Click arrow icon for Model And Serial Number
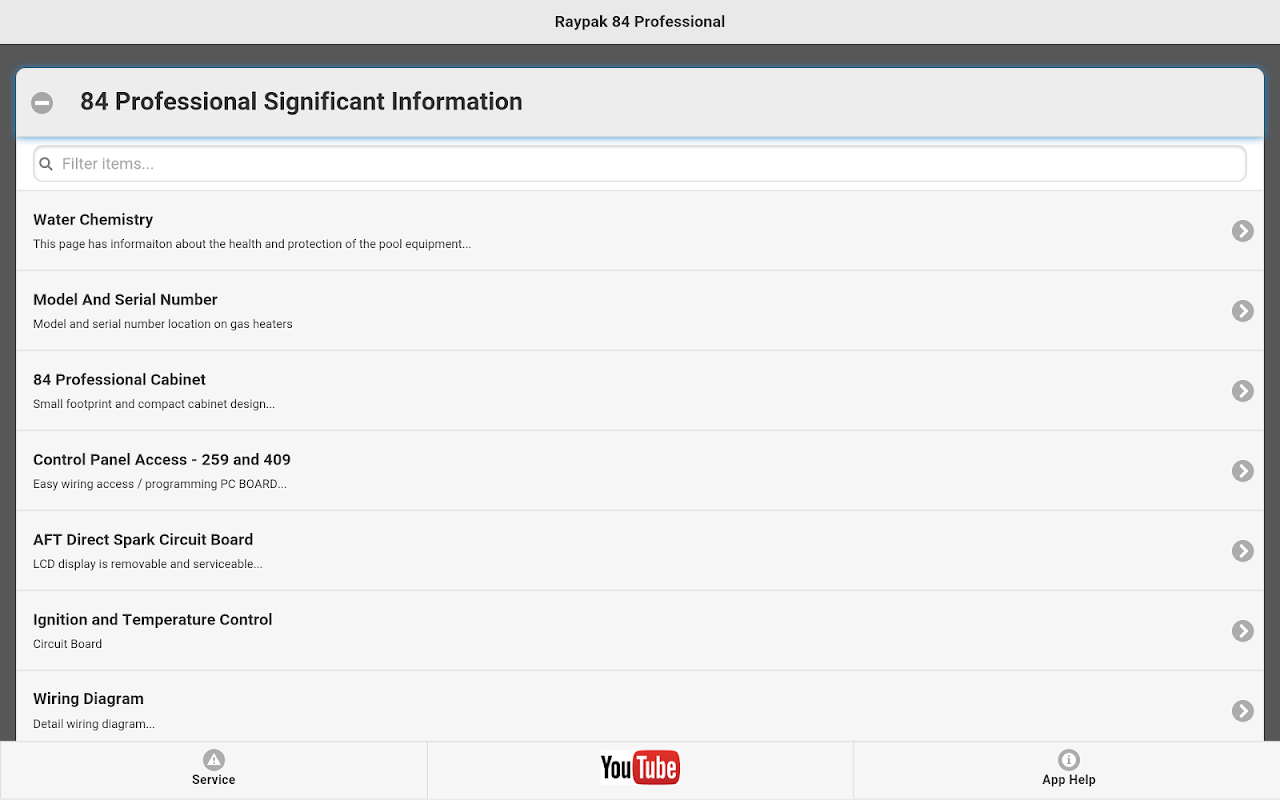1280x800 pixels. [x=1243, y=311]
